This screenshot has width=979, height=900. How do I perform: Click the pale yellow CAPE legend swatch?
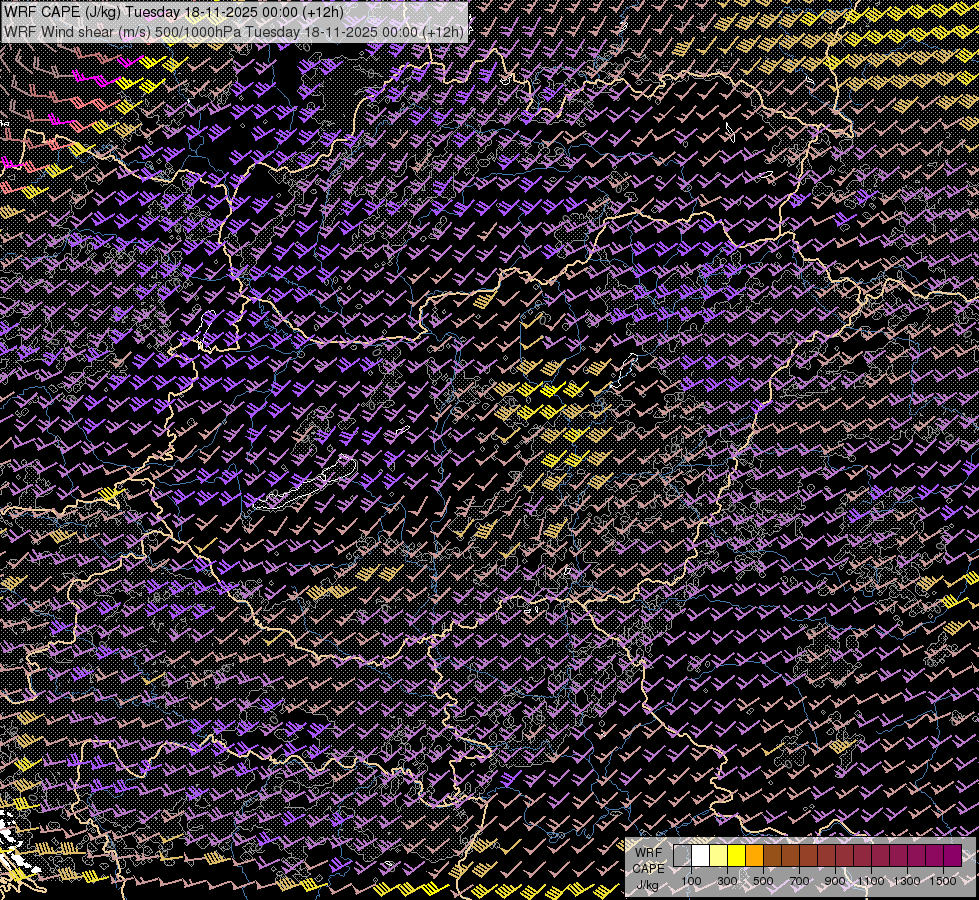(718, 856)
